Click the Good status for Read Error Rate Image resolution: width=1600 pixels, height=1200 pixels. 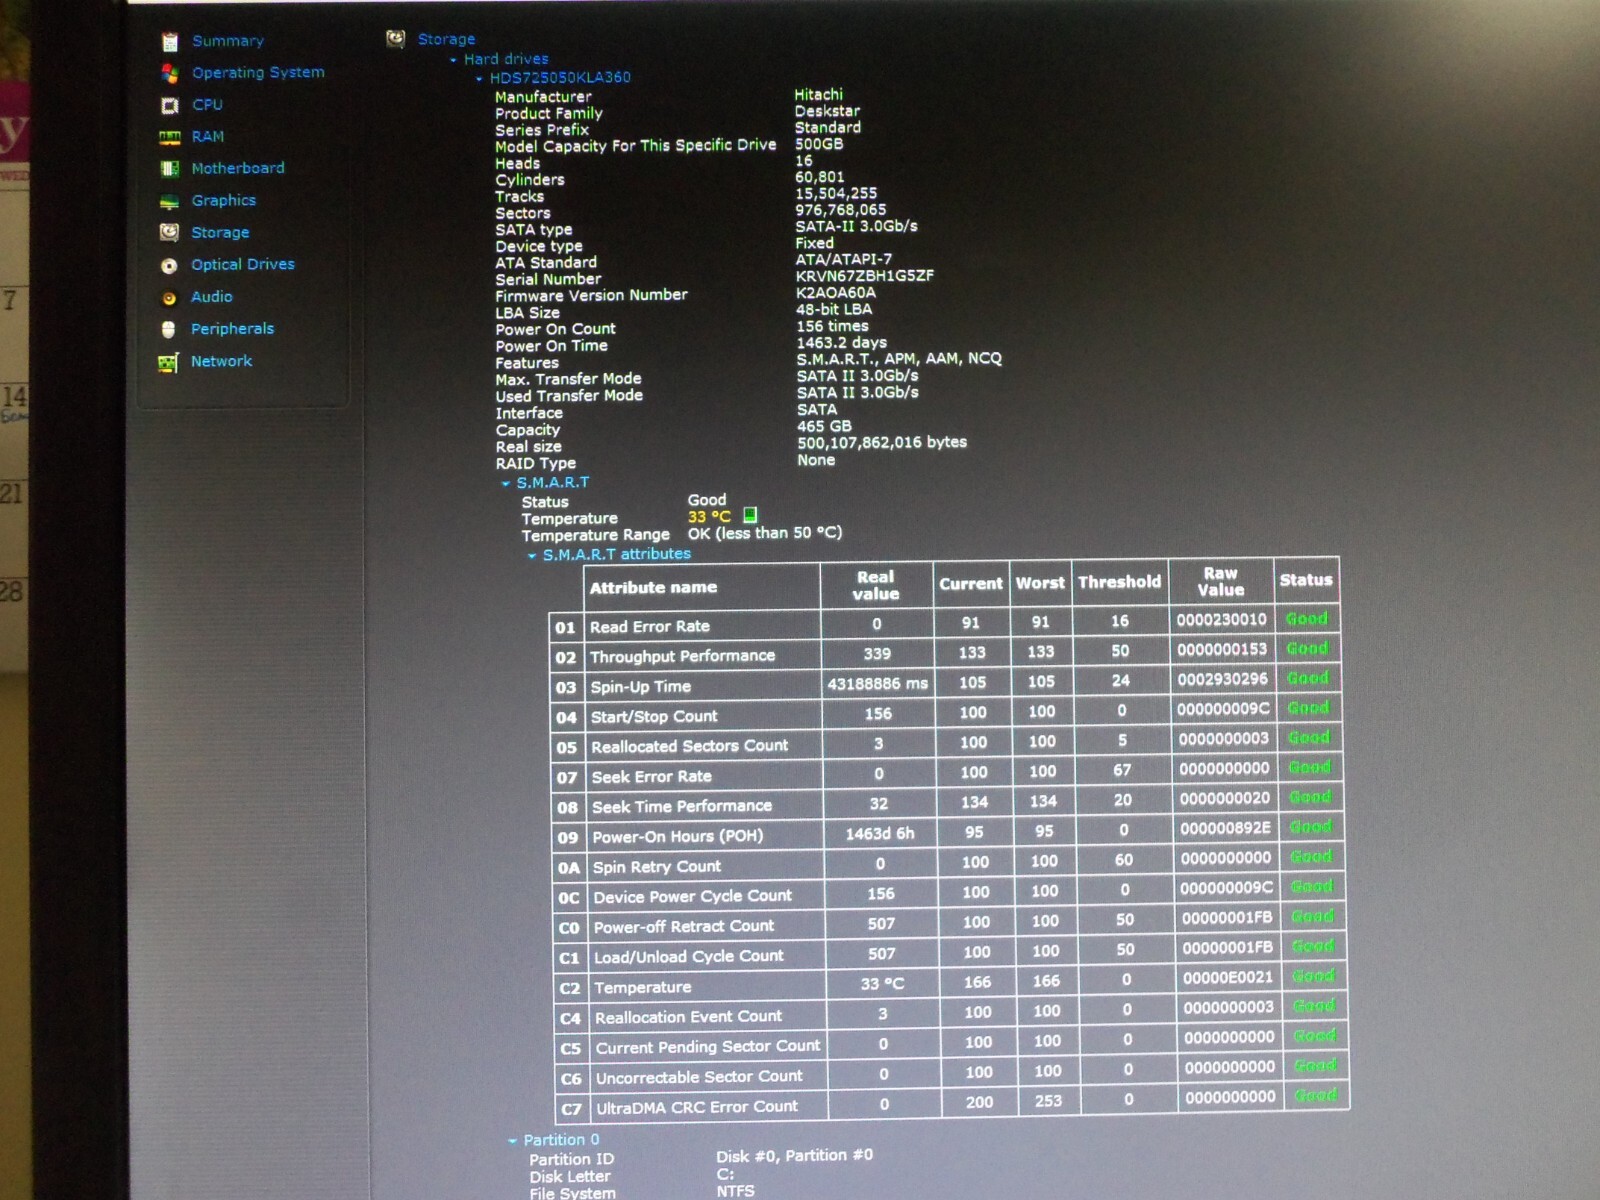[1307, 619]
